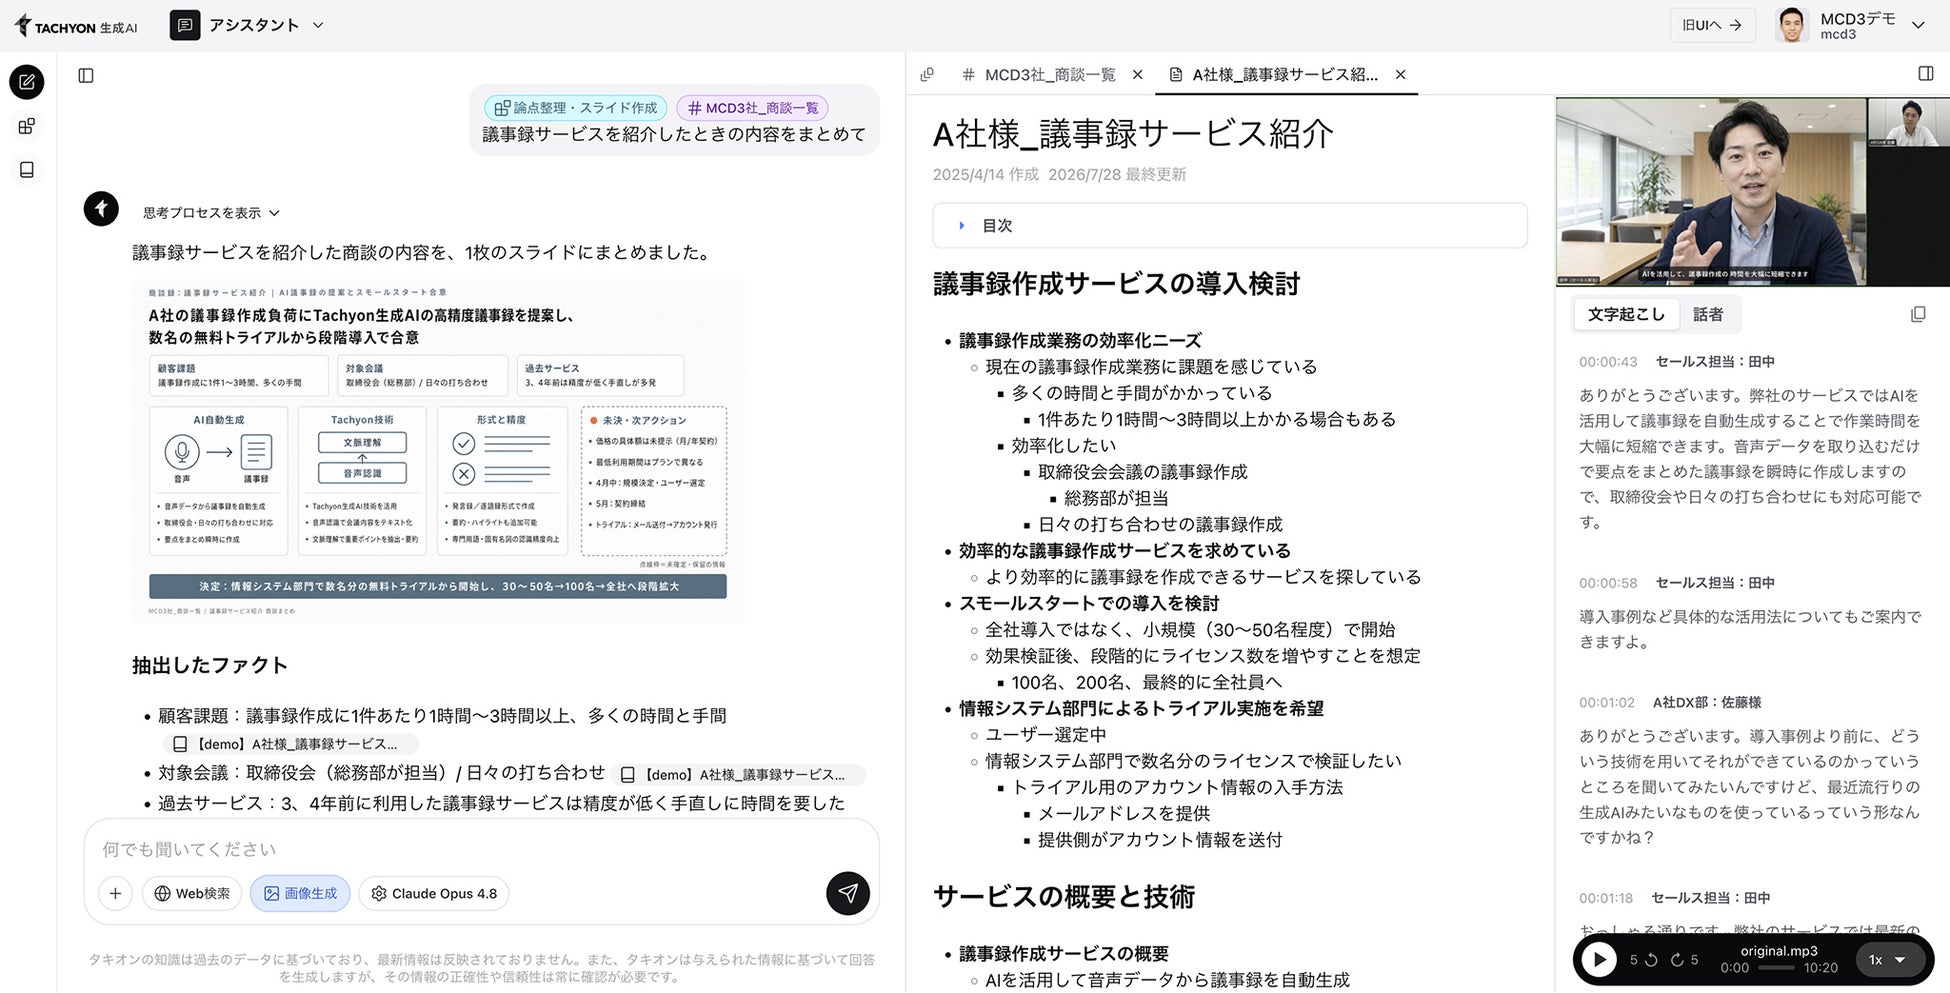Click the bullet 総務部が担当

(x=1116, y=498)
